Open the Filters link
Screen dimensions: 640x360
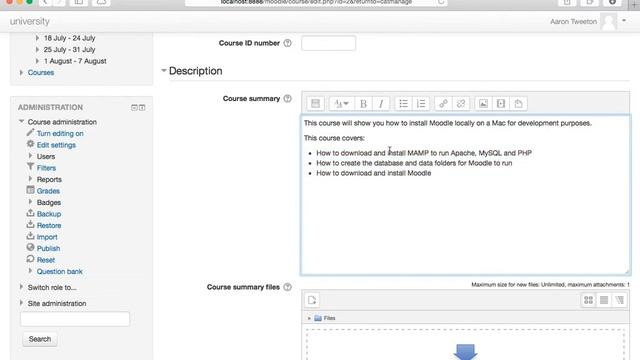coord(46,168)
